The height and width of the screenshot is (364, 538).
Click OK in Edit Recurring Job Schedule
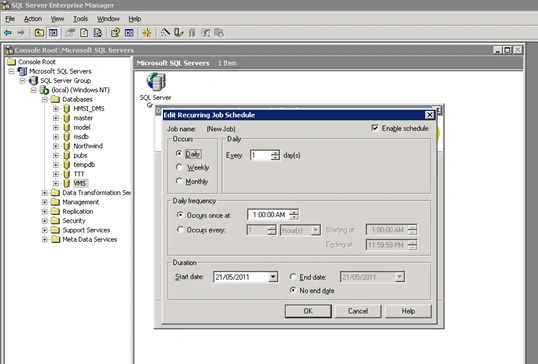[308, 311]
